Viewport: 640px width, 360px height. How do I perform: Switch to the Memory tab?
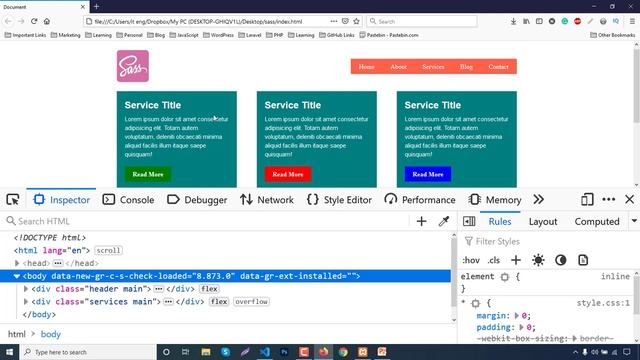[495, 200]
